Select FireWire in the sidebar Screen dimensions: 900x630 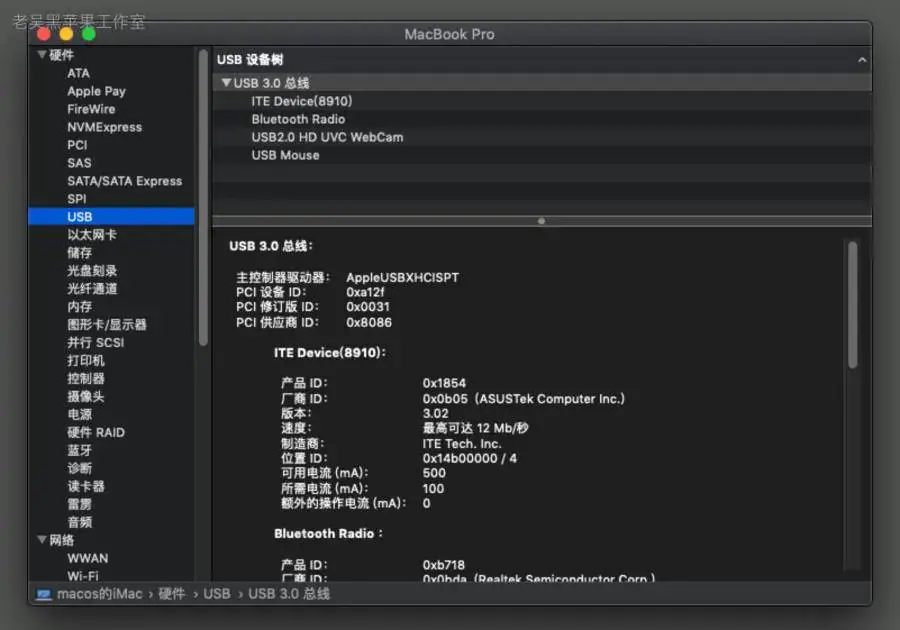tap(91, 109)
